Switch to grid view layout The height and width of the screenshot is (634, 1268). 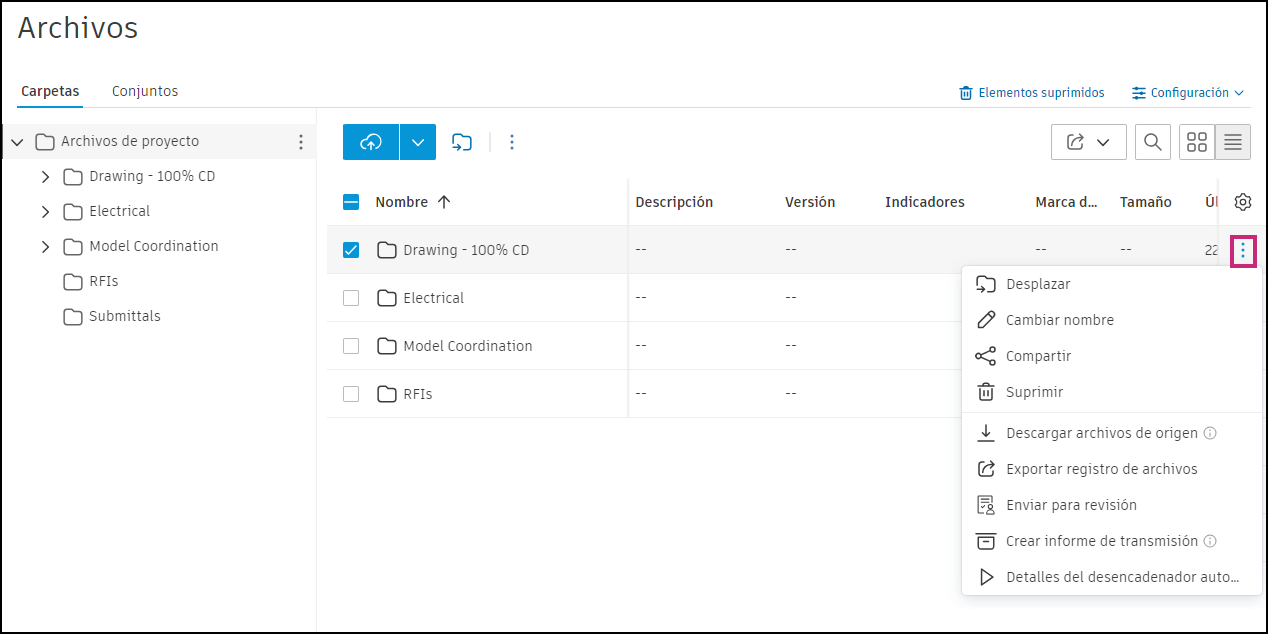point(1197,142)
